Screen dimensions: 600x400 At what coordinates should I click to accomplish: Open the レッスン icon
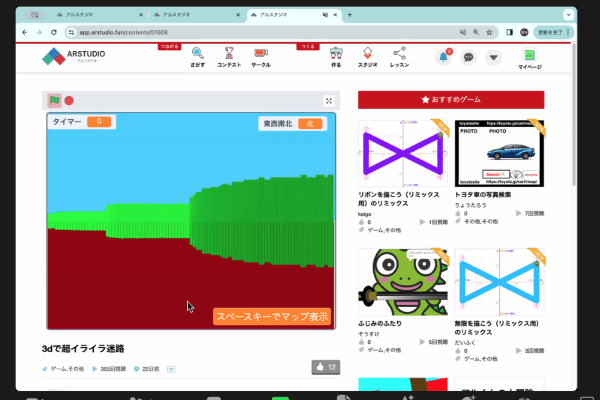click(x=399, y=57)
